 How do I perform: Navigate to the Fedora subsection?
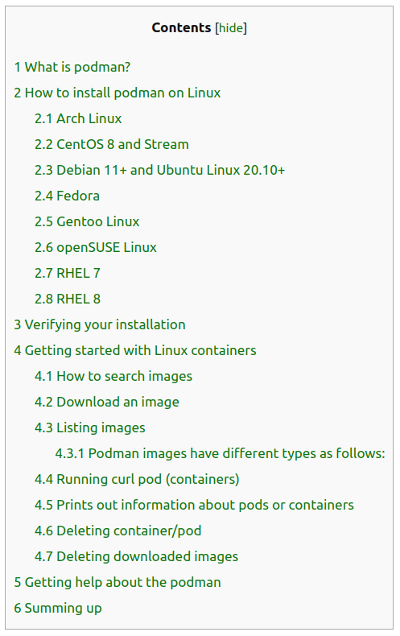[x=67, y=196]
